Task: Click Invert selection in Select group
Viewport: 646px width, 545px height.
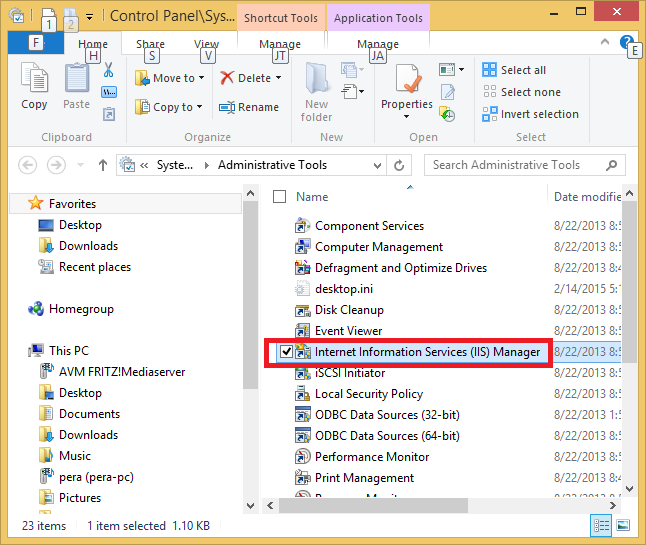Action: [x=531, y=114]
